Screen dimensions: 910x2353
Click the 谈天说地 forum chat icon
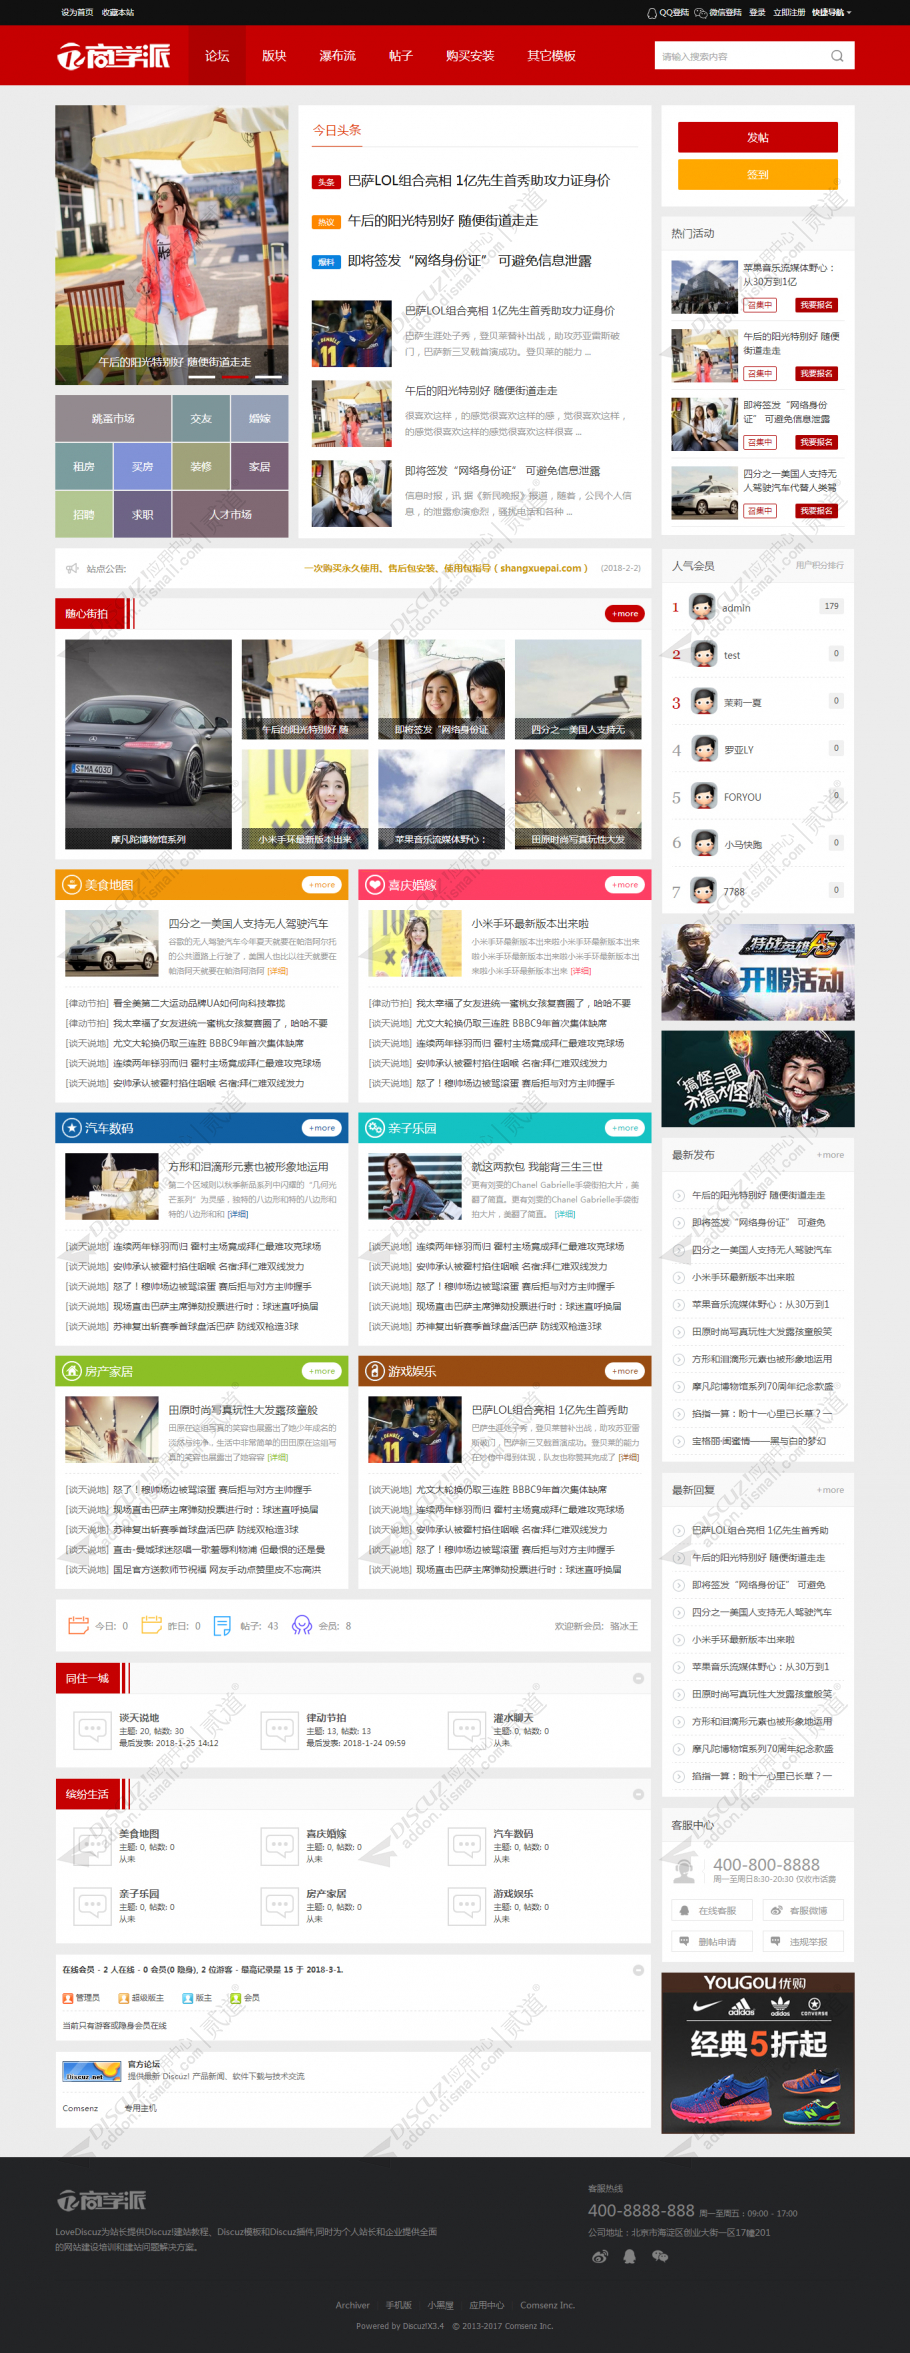pos(92,1729)
